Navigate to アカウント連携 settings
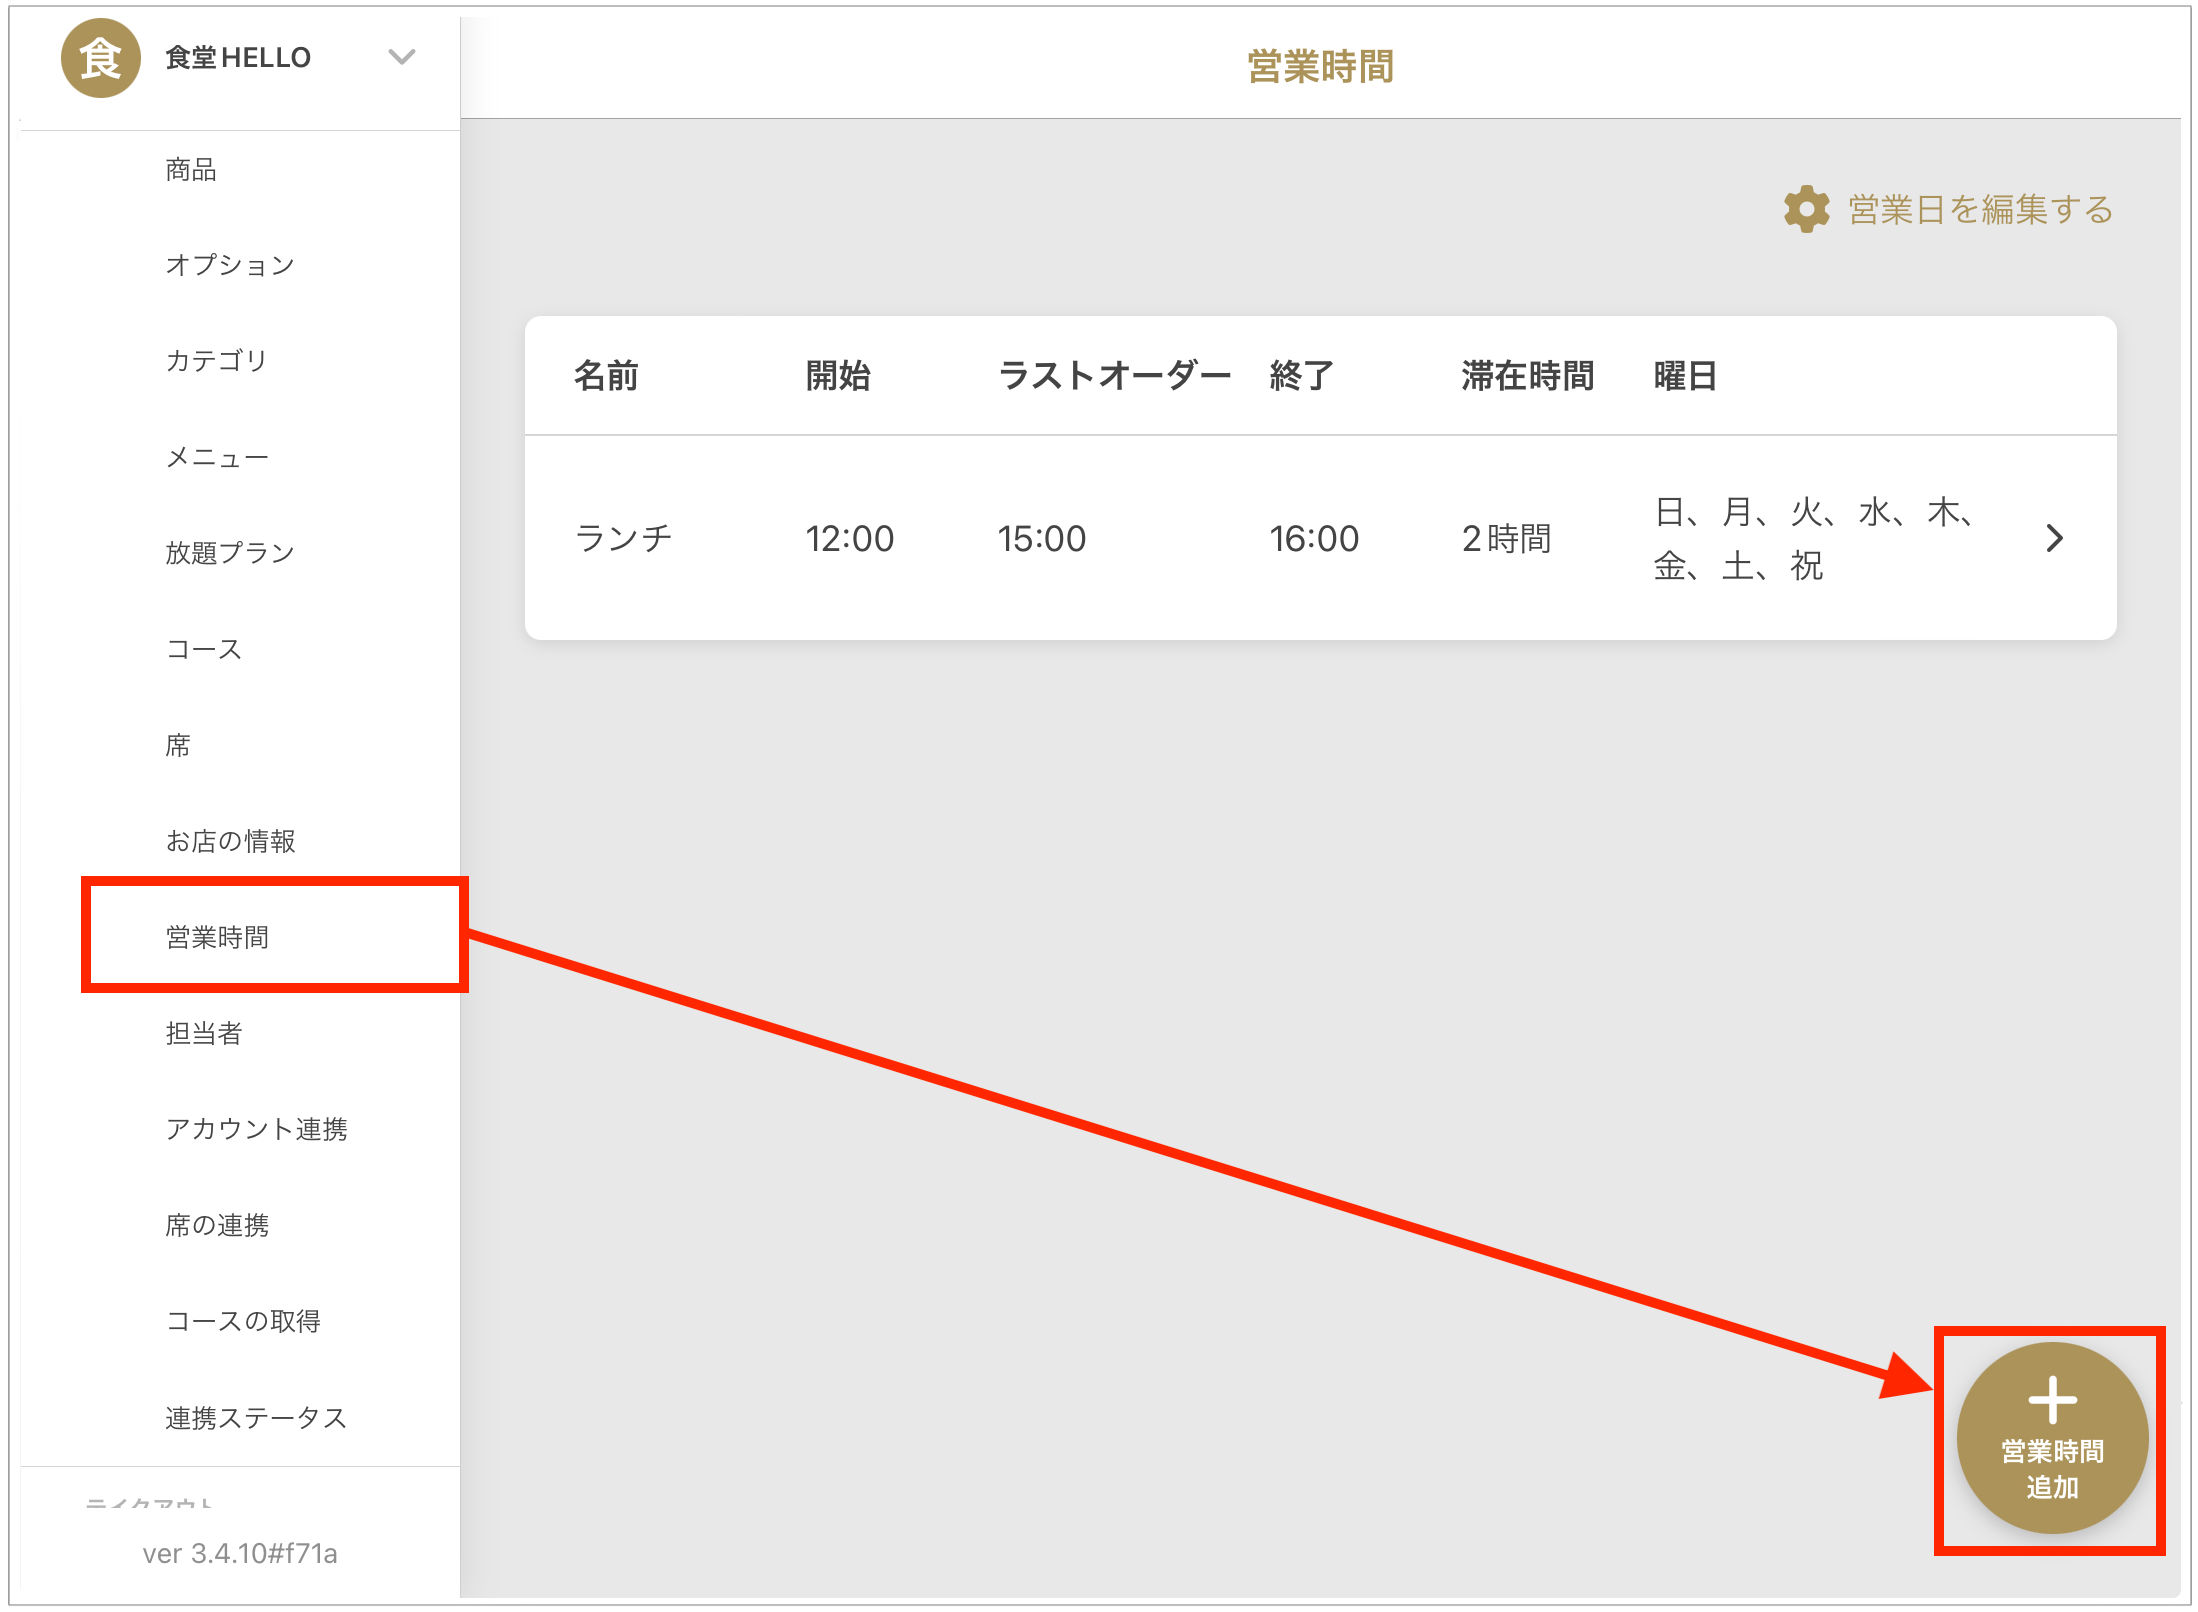 coord(256,1129)
